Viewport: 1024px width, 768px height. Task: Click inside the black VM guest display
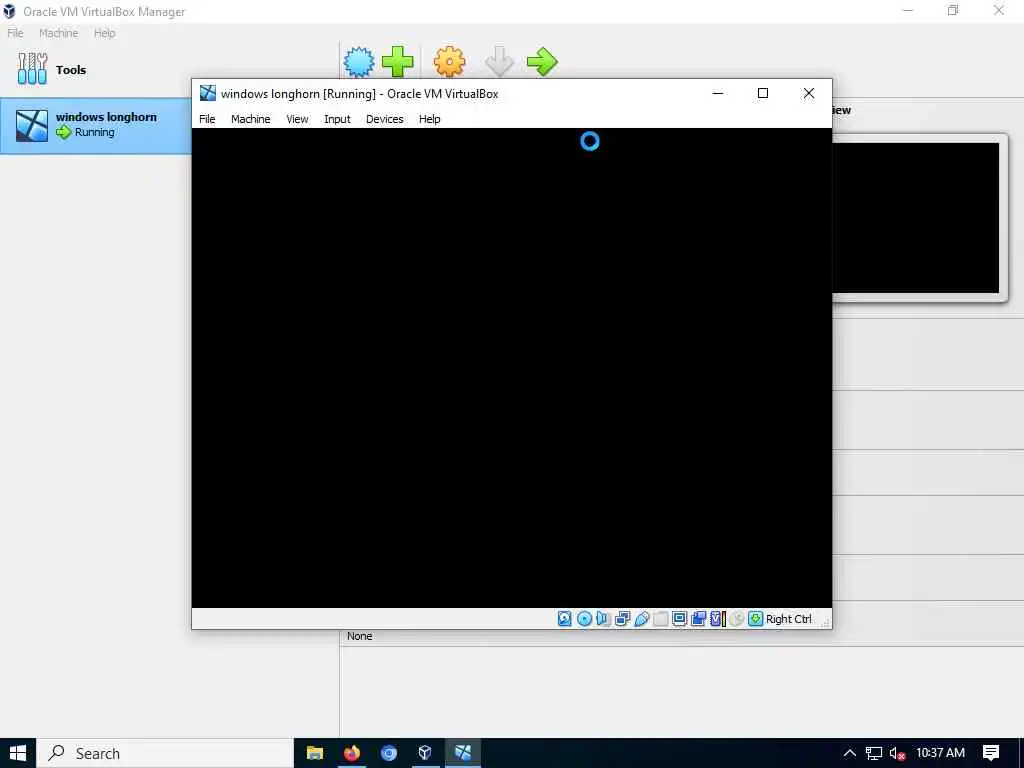tap(511, 368)
